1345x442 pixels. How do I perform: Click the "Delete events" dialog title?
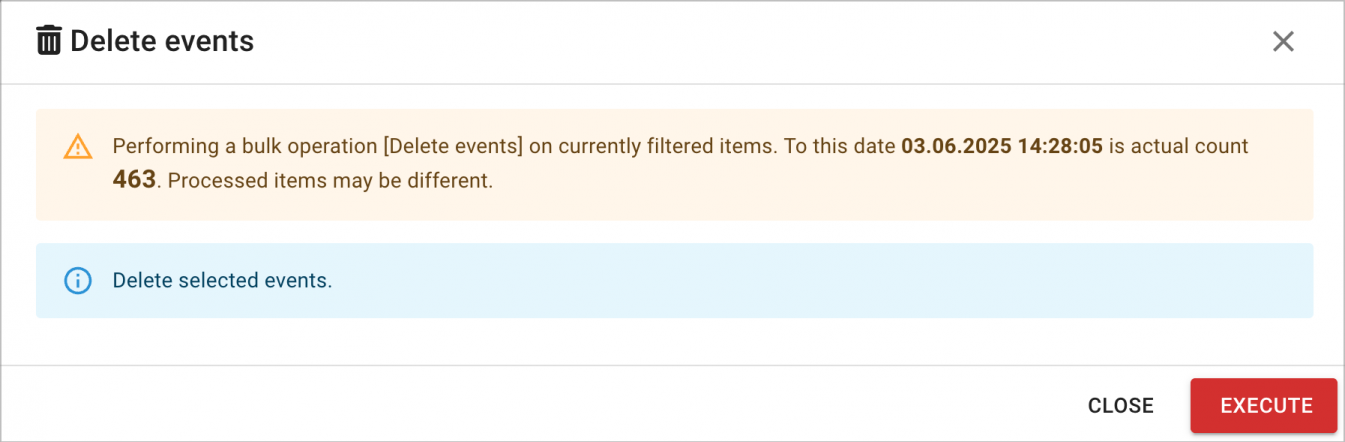tap(162, 41)
